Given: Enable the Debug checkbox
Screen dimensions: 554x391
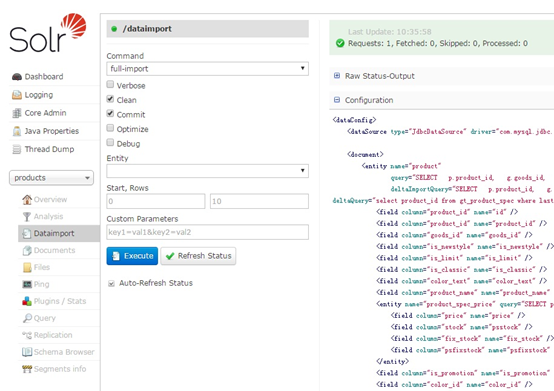Looking at the screenshot, I should 110,142.
